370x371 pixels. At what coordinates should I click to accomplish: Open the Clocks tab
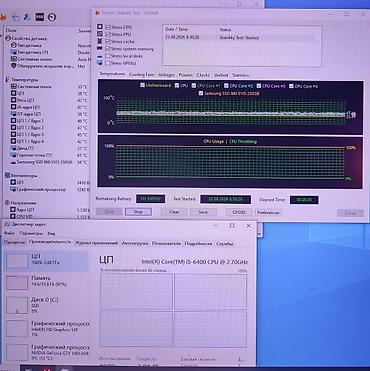point(203,75)
